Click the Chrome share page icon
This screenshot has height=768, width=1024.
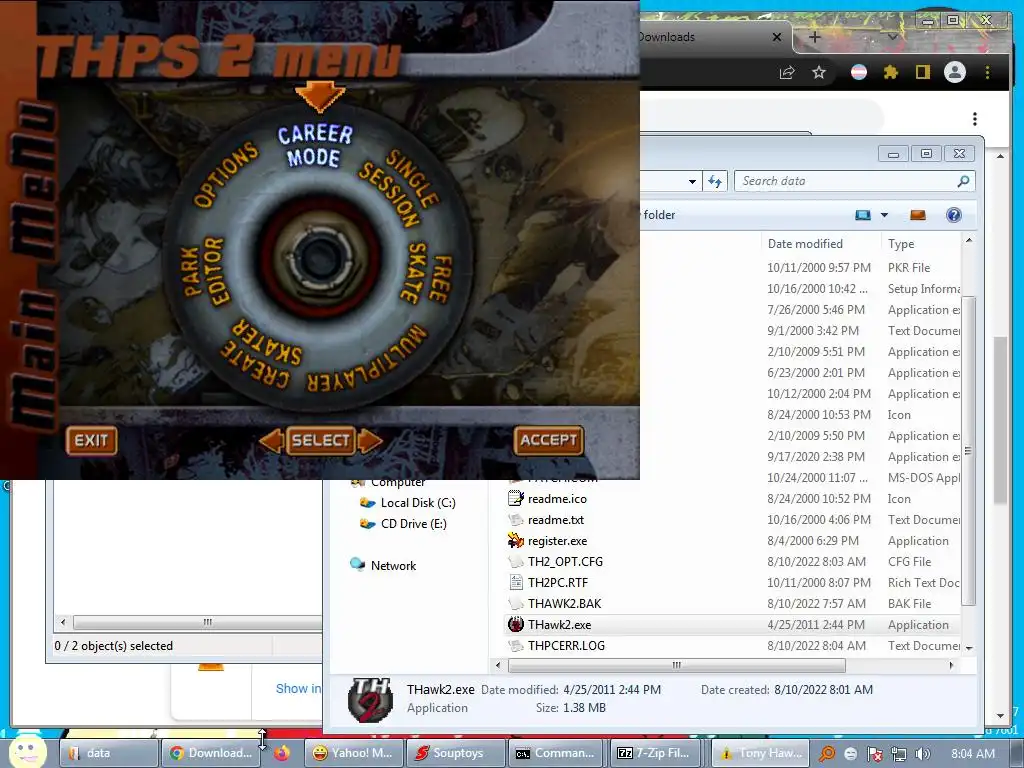click(787, 72)
